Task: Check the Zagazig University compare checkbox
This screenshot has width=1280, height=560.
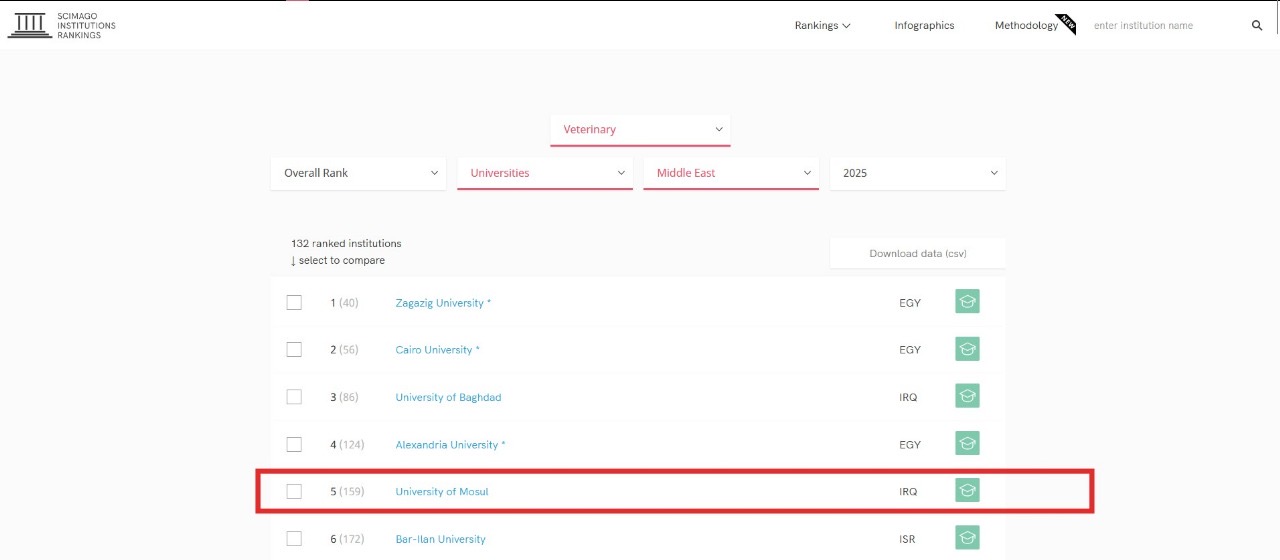Action: coord(294,303)
